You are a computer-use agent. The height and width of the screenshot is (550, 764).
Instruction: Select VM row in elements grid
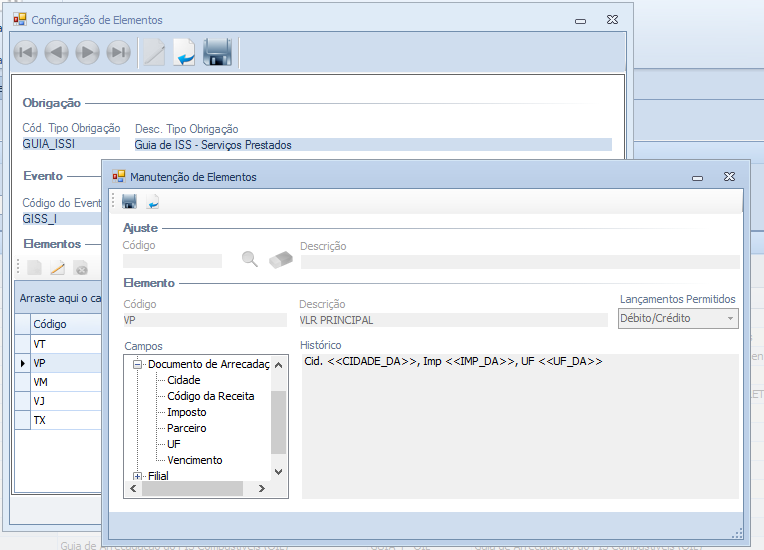click(58, 382)
